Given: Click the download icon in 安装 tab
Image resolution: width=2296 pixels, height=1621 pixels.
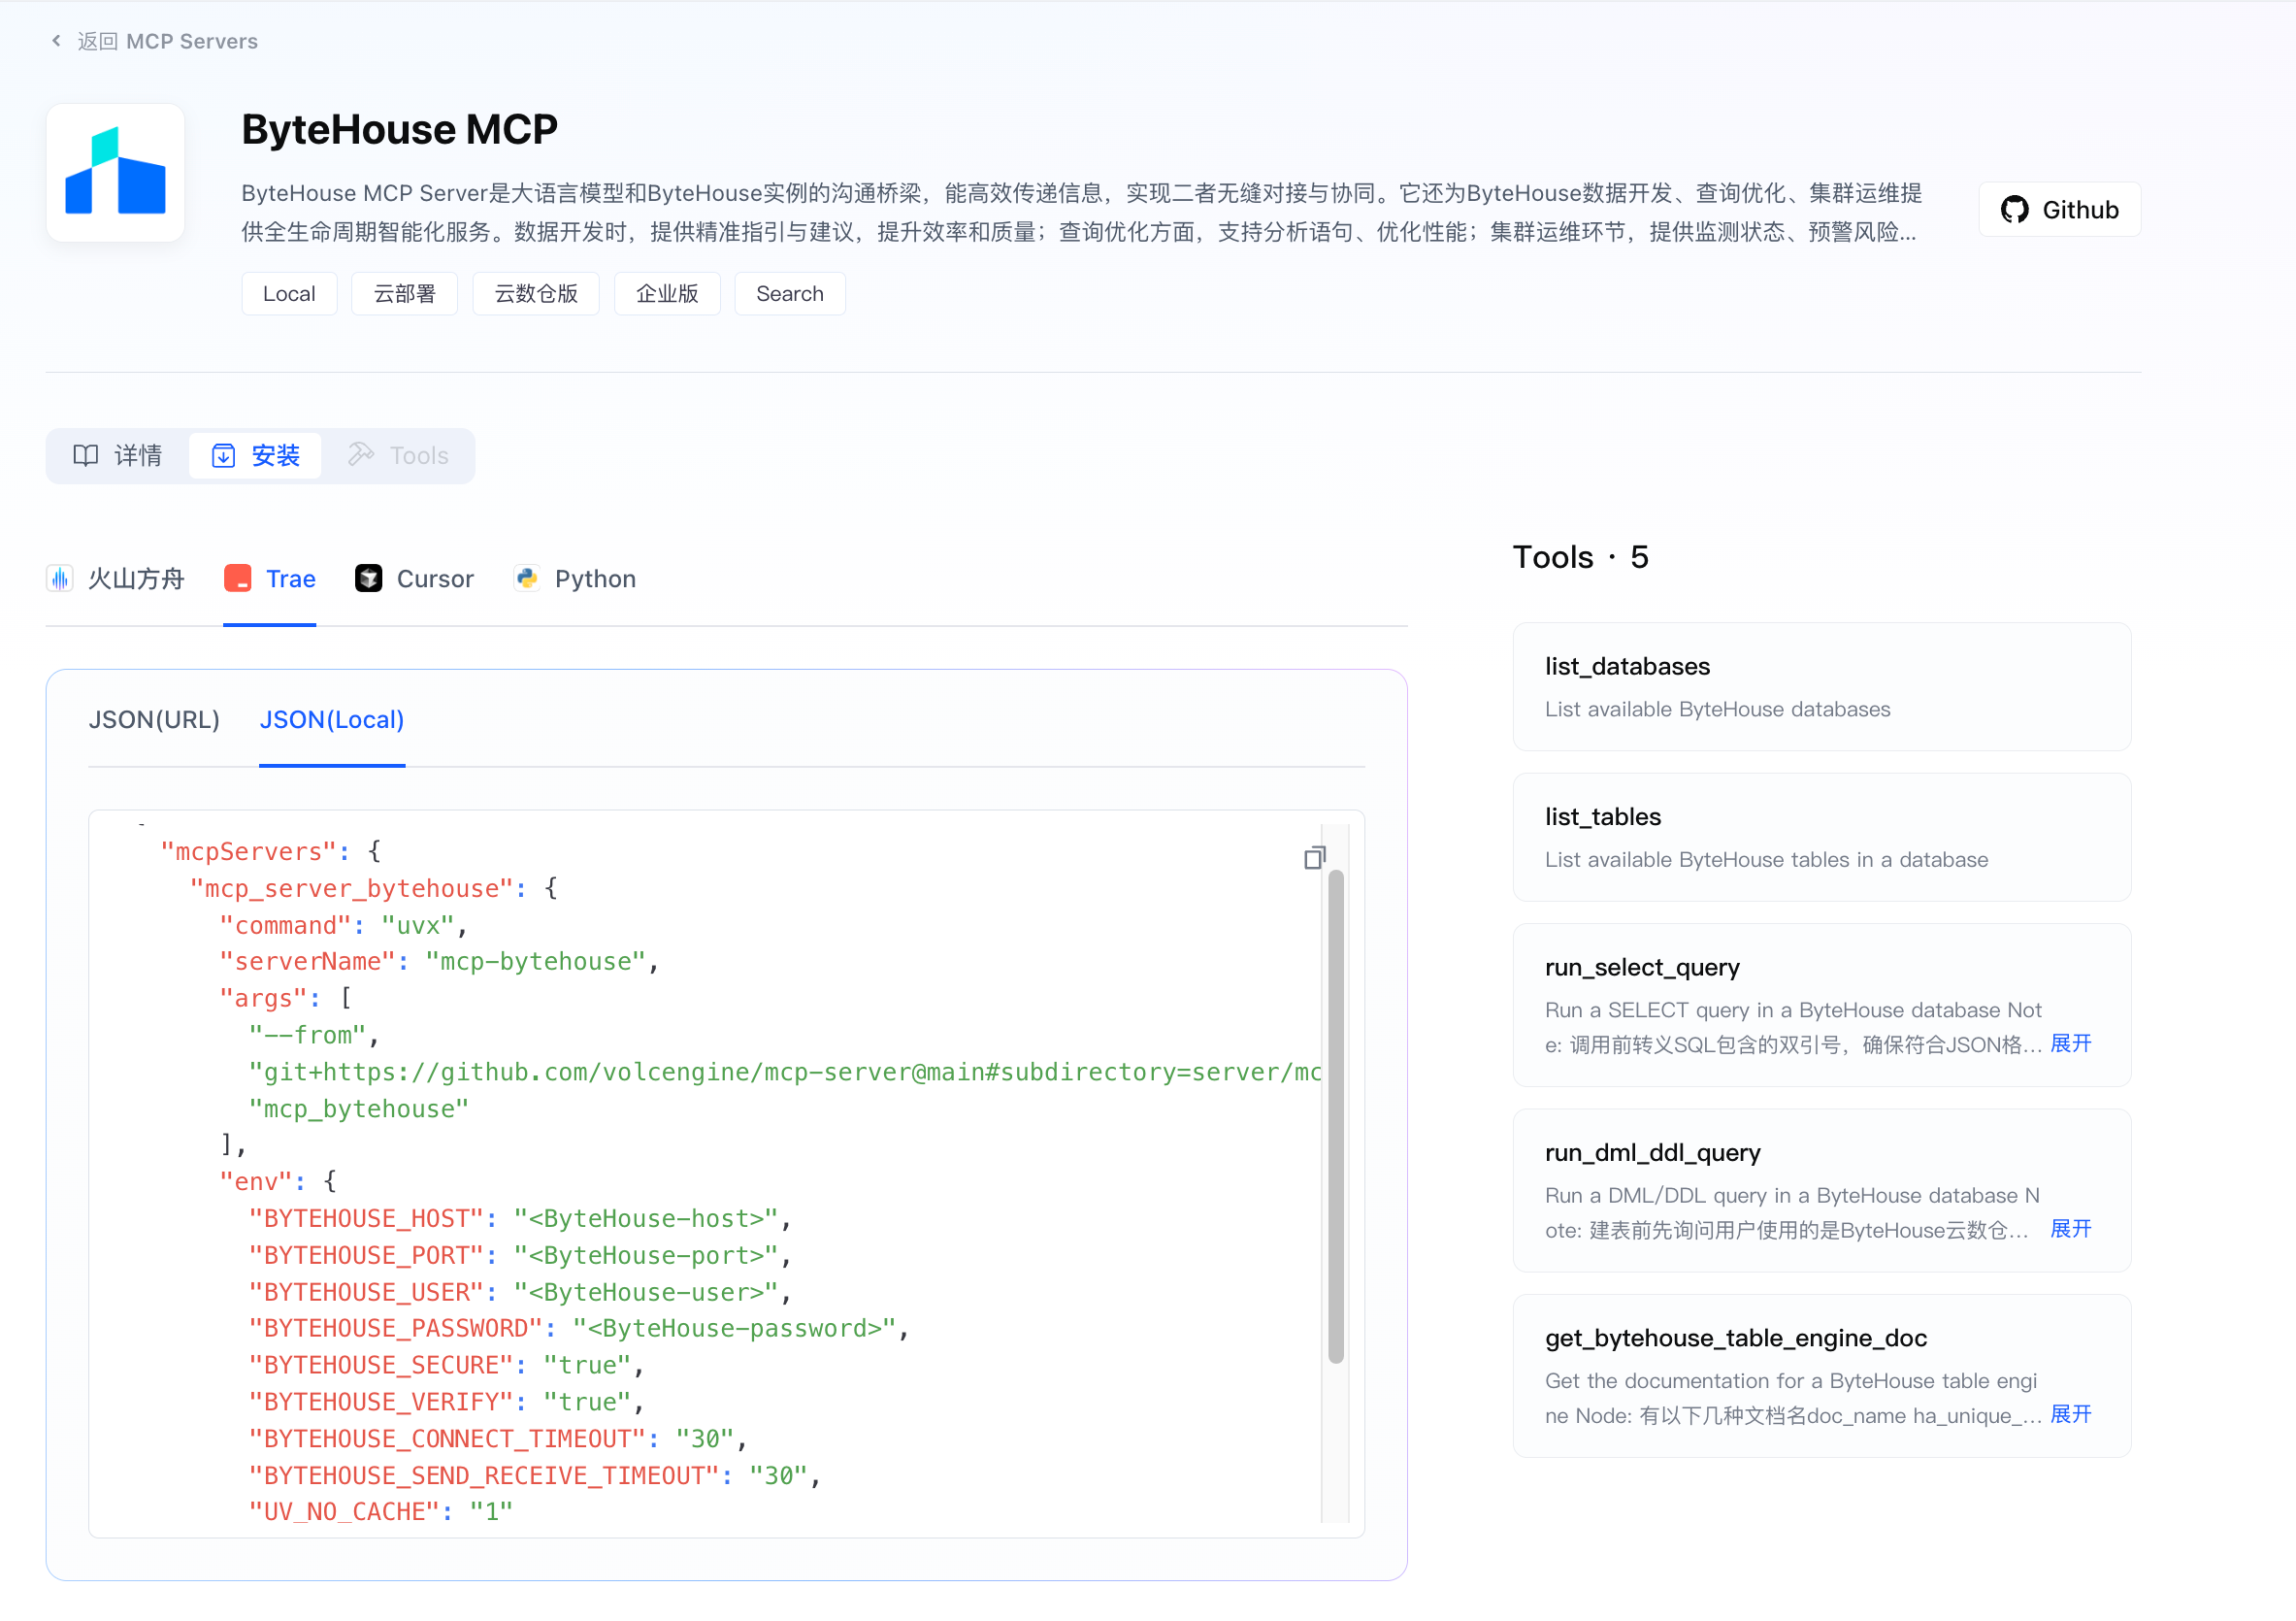Looking at the screenshot, I should (x=223, y=455).
